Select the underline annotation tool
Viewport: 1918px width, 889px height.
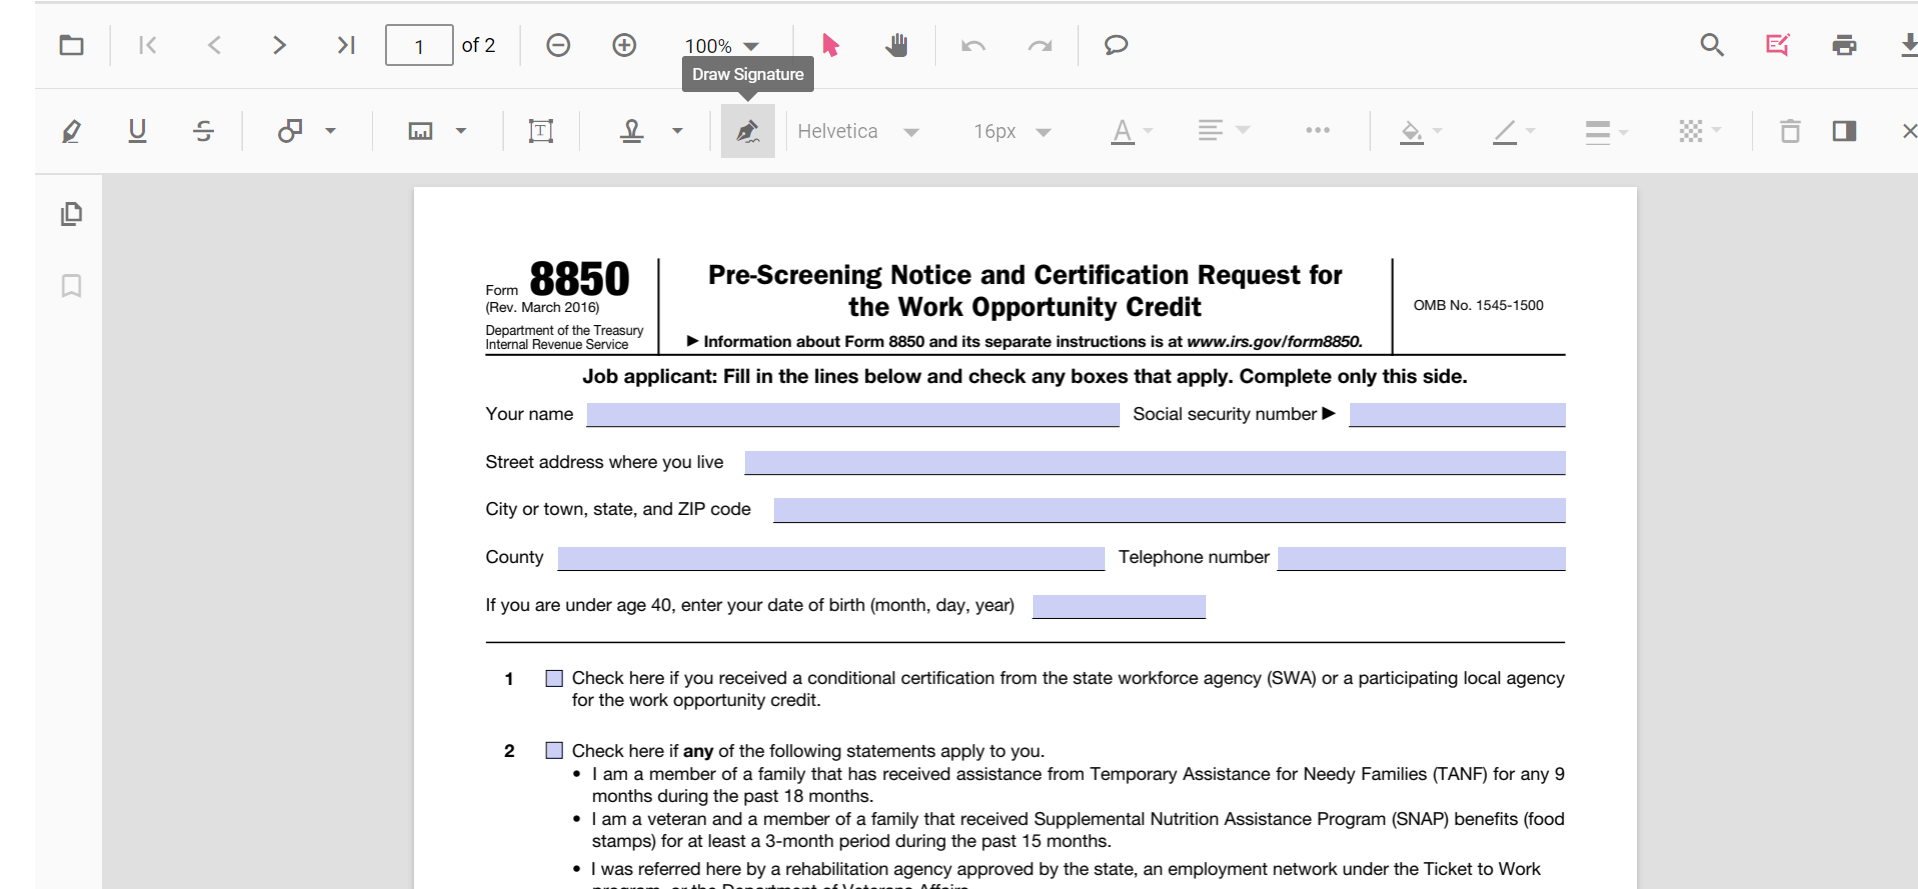pyautogui.click(x=137, y=131)
